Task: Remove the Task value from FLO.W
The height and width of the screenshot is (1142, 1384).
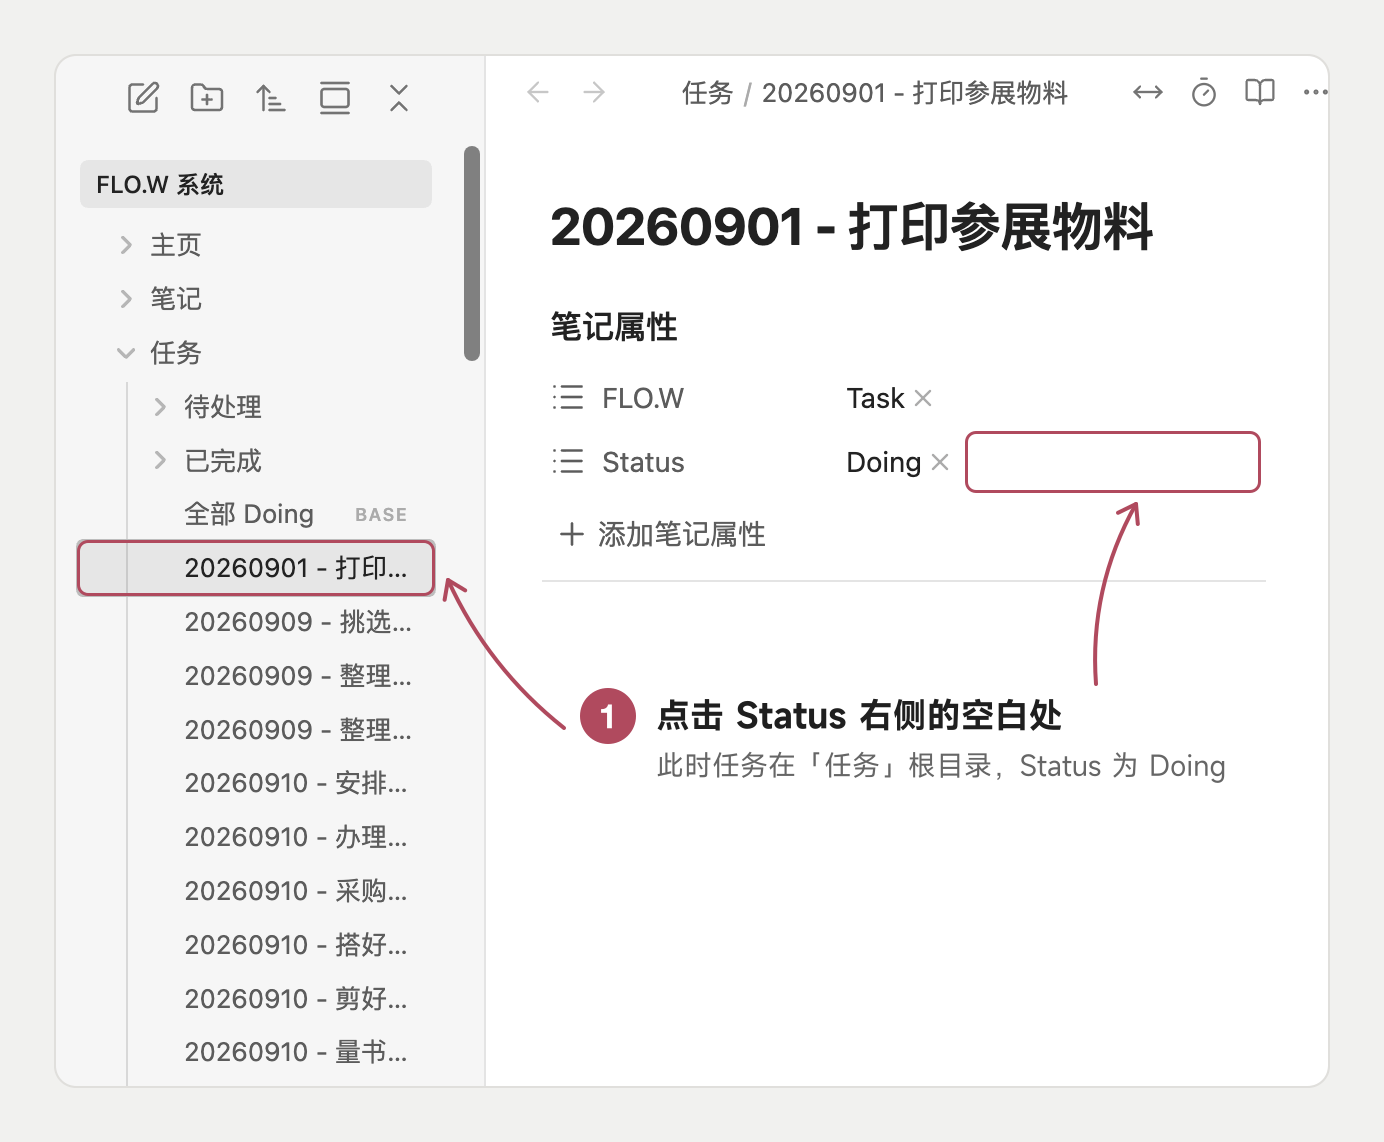Action: pos(923,398)
